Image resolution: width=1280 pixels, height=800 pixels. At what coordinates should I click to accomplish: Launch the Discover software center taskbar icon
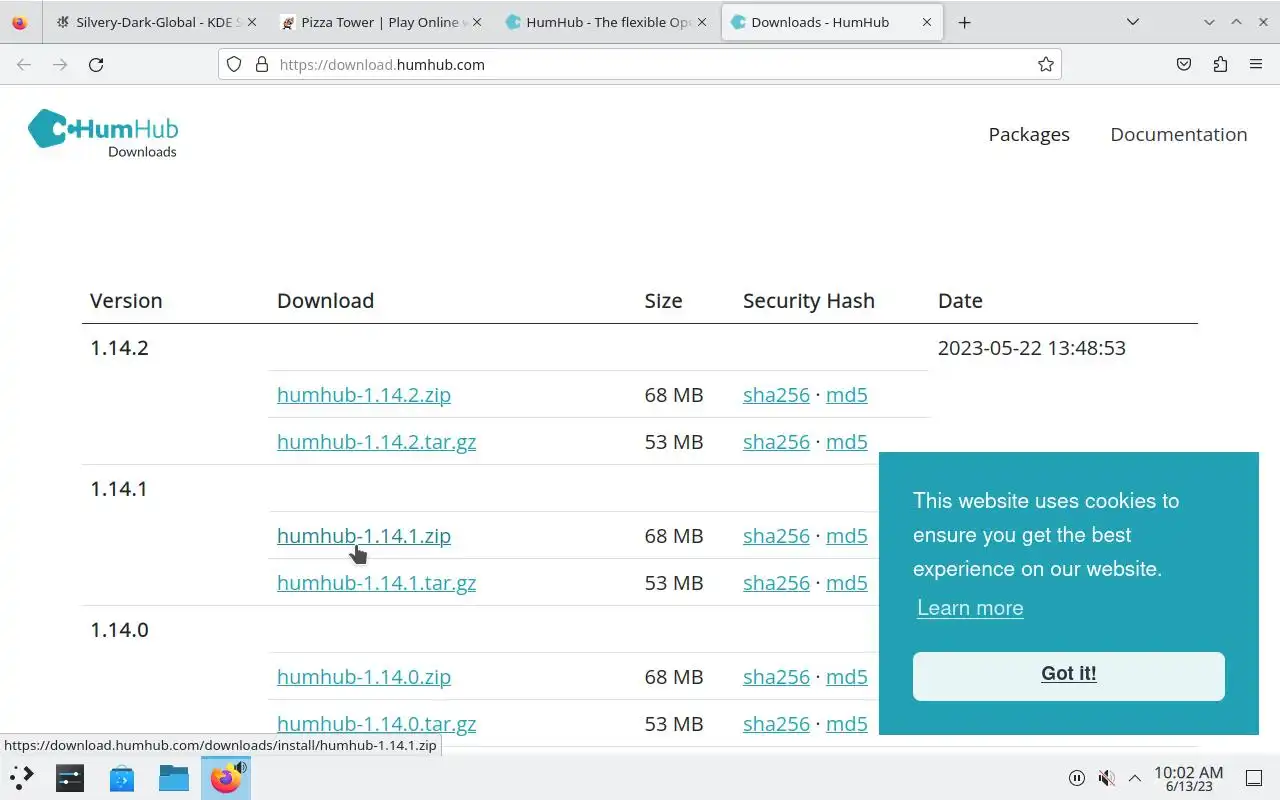pyautogui.click(x=122, y=777)
